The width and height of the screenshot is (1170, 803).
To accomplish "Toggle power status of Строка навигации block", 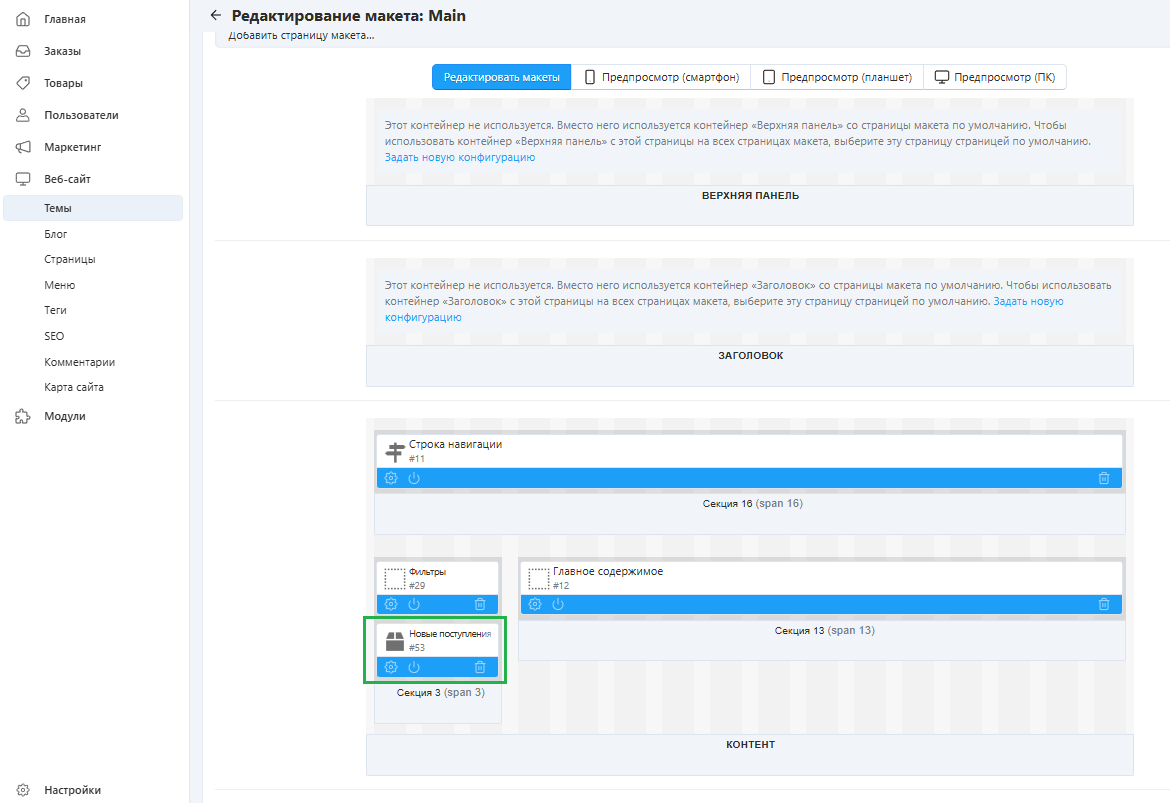I will [x=414, y=478].
